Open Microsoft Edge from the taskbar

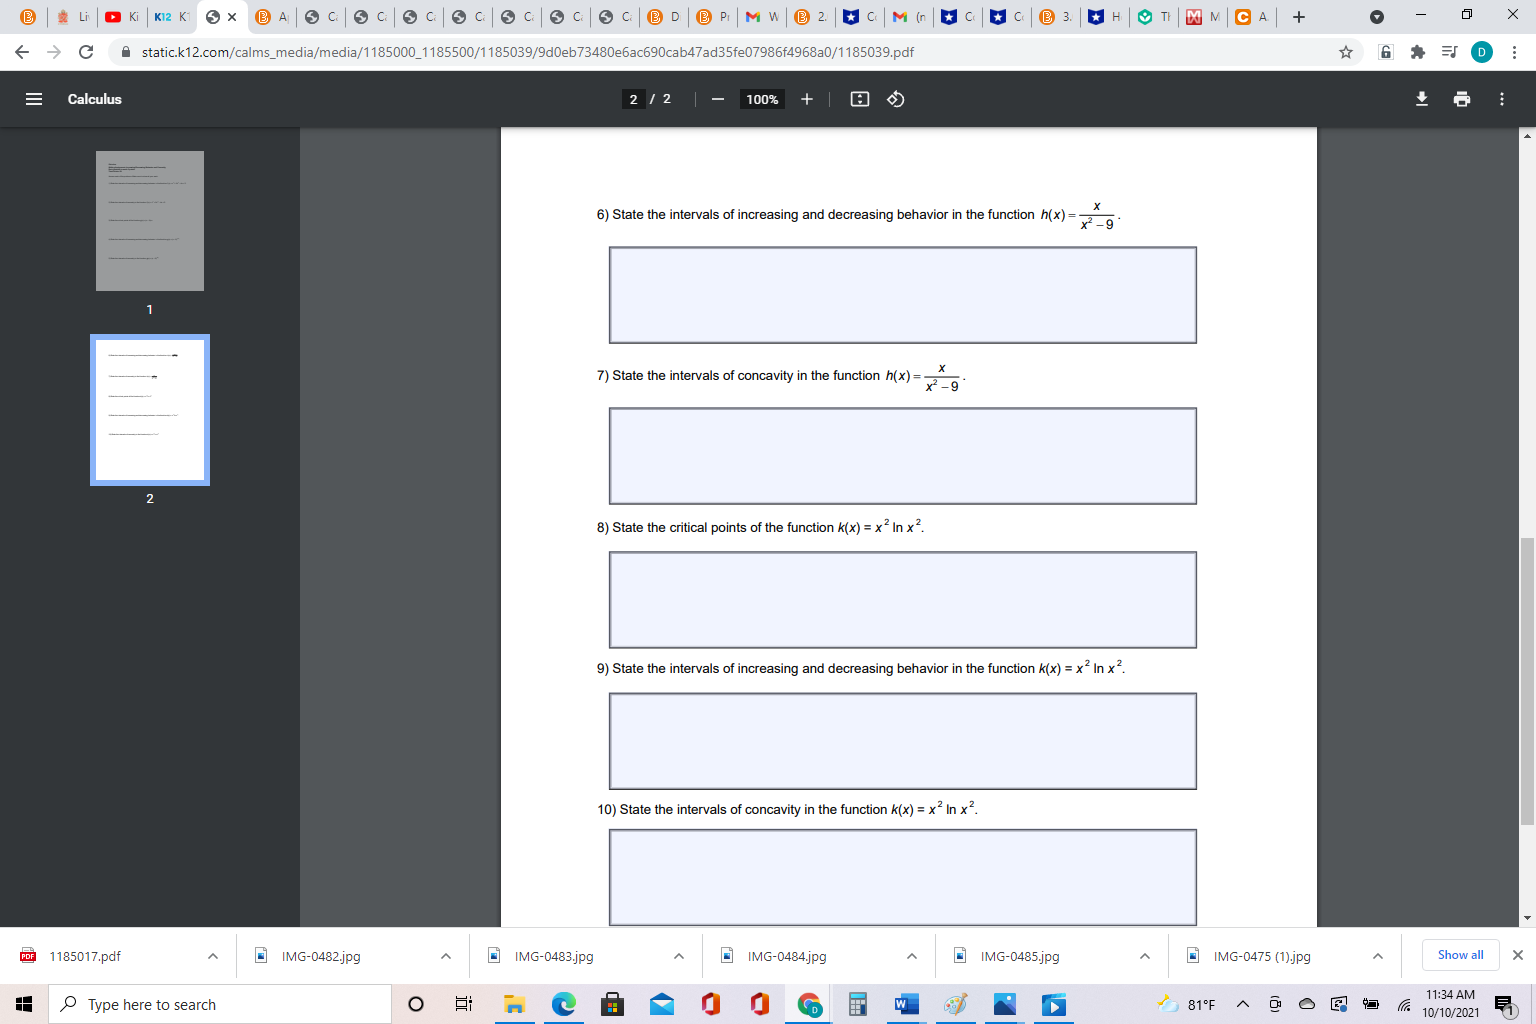point(564,1004)
